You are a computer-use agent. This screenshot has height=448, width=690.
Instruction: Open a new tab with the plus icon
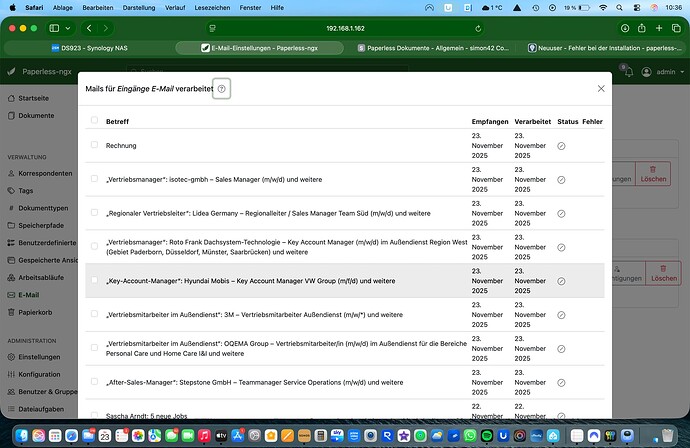(x=659, y=28)
